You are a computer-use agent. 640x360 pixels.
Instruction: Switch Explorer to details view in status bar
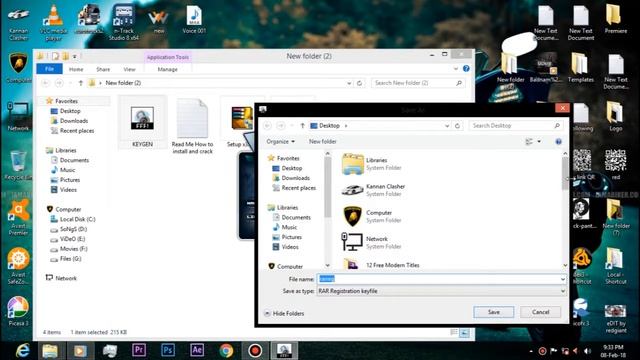454,333
